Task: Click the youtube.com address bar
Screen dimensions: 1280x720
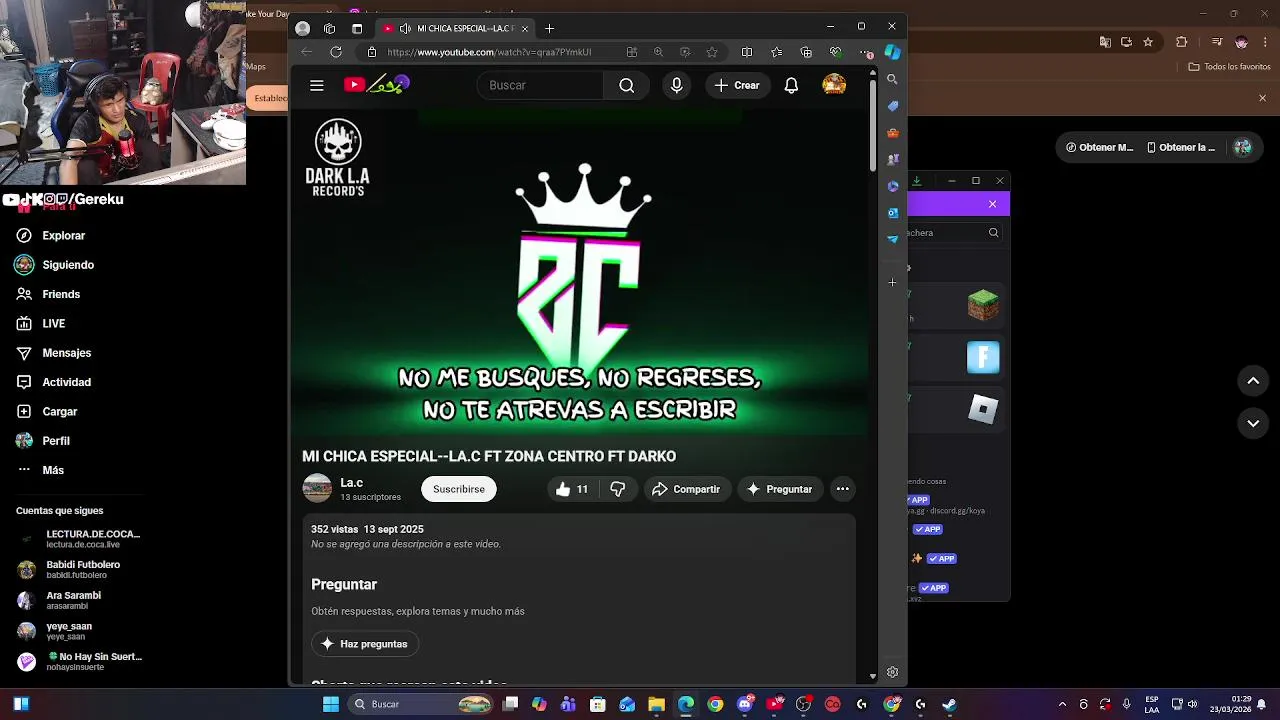Action: [489, 52]
